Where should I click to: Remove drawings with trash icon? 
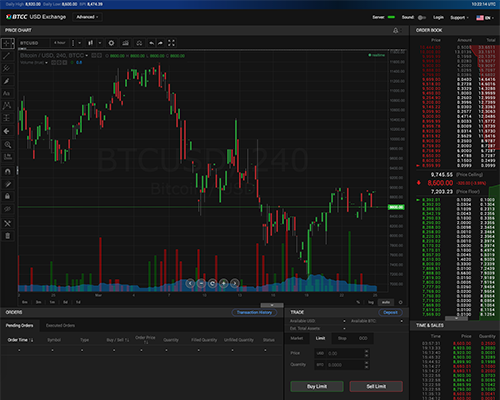tap(7, 236)
